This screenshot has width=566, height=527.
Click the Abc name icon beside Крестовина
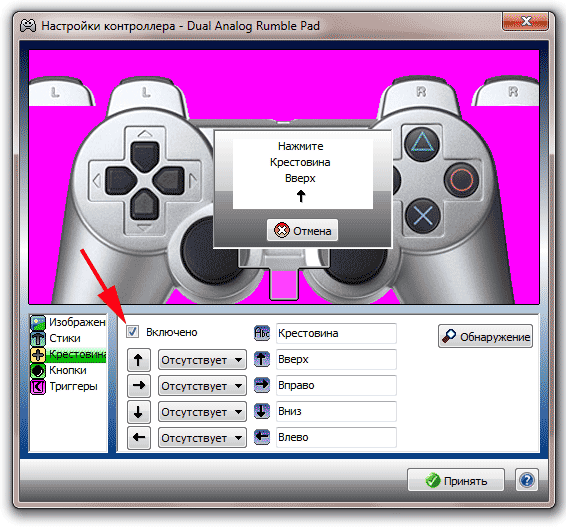point(262,333)
